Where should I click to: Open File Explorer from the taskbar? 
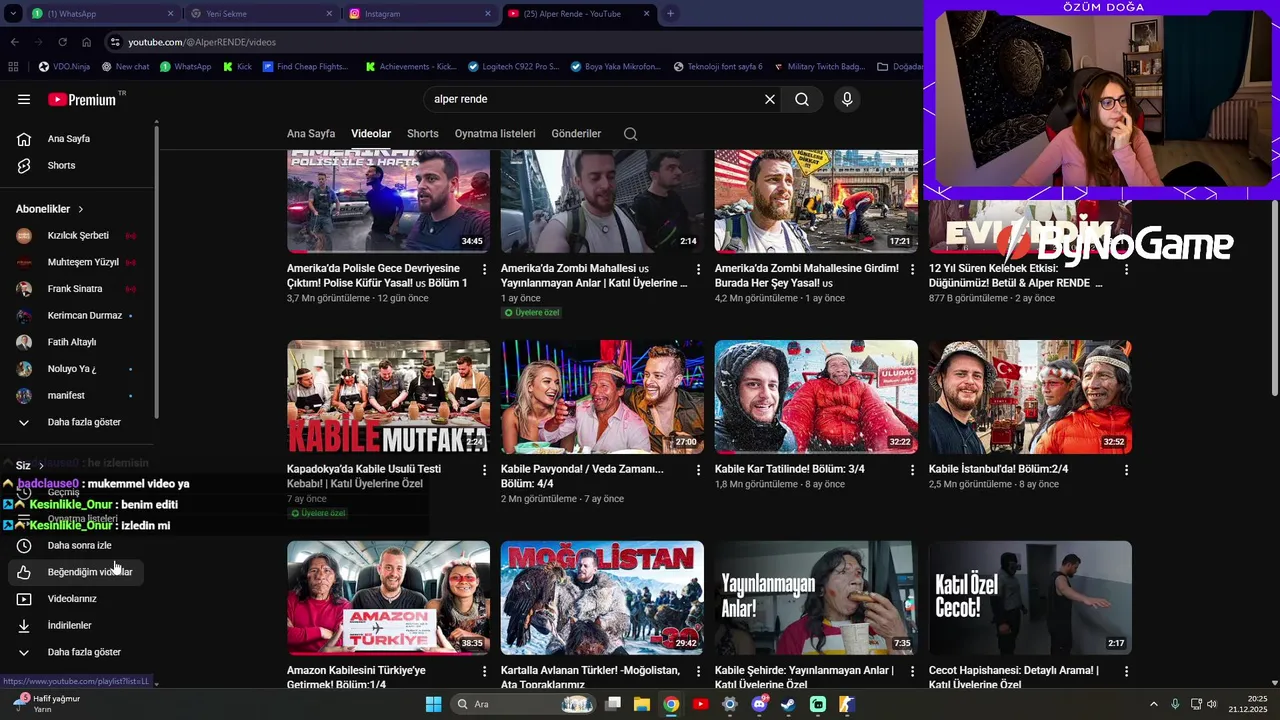tap(642, 704)
